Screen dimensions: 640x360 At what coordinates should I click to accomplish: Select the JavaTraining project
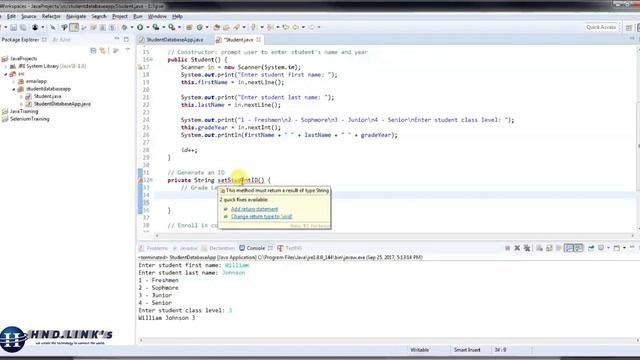(24, 111)
